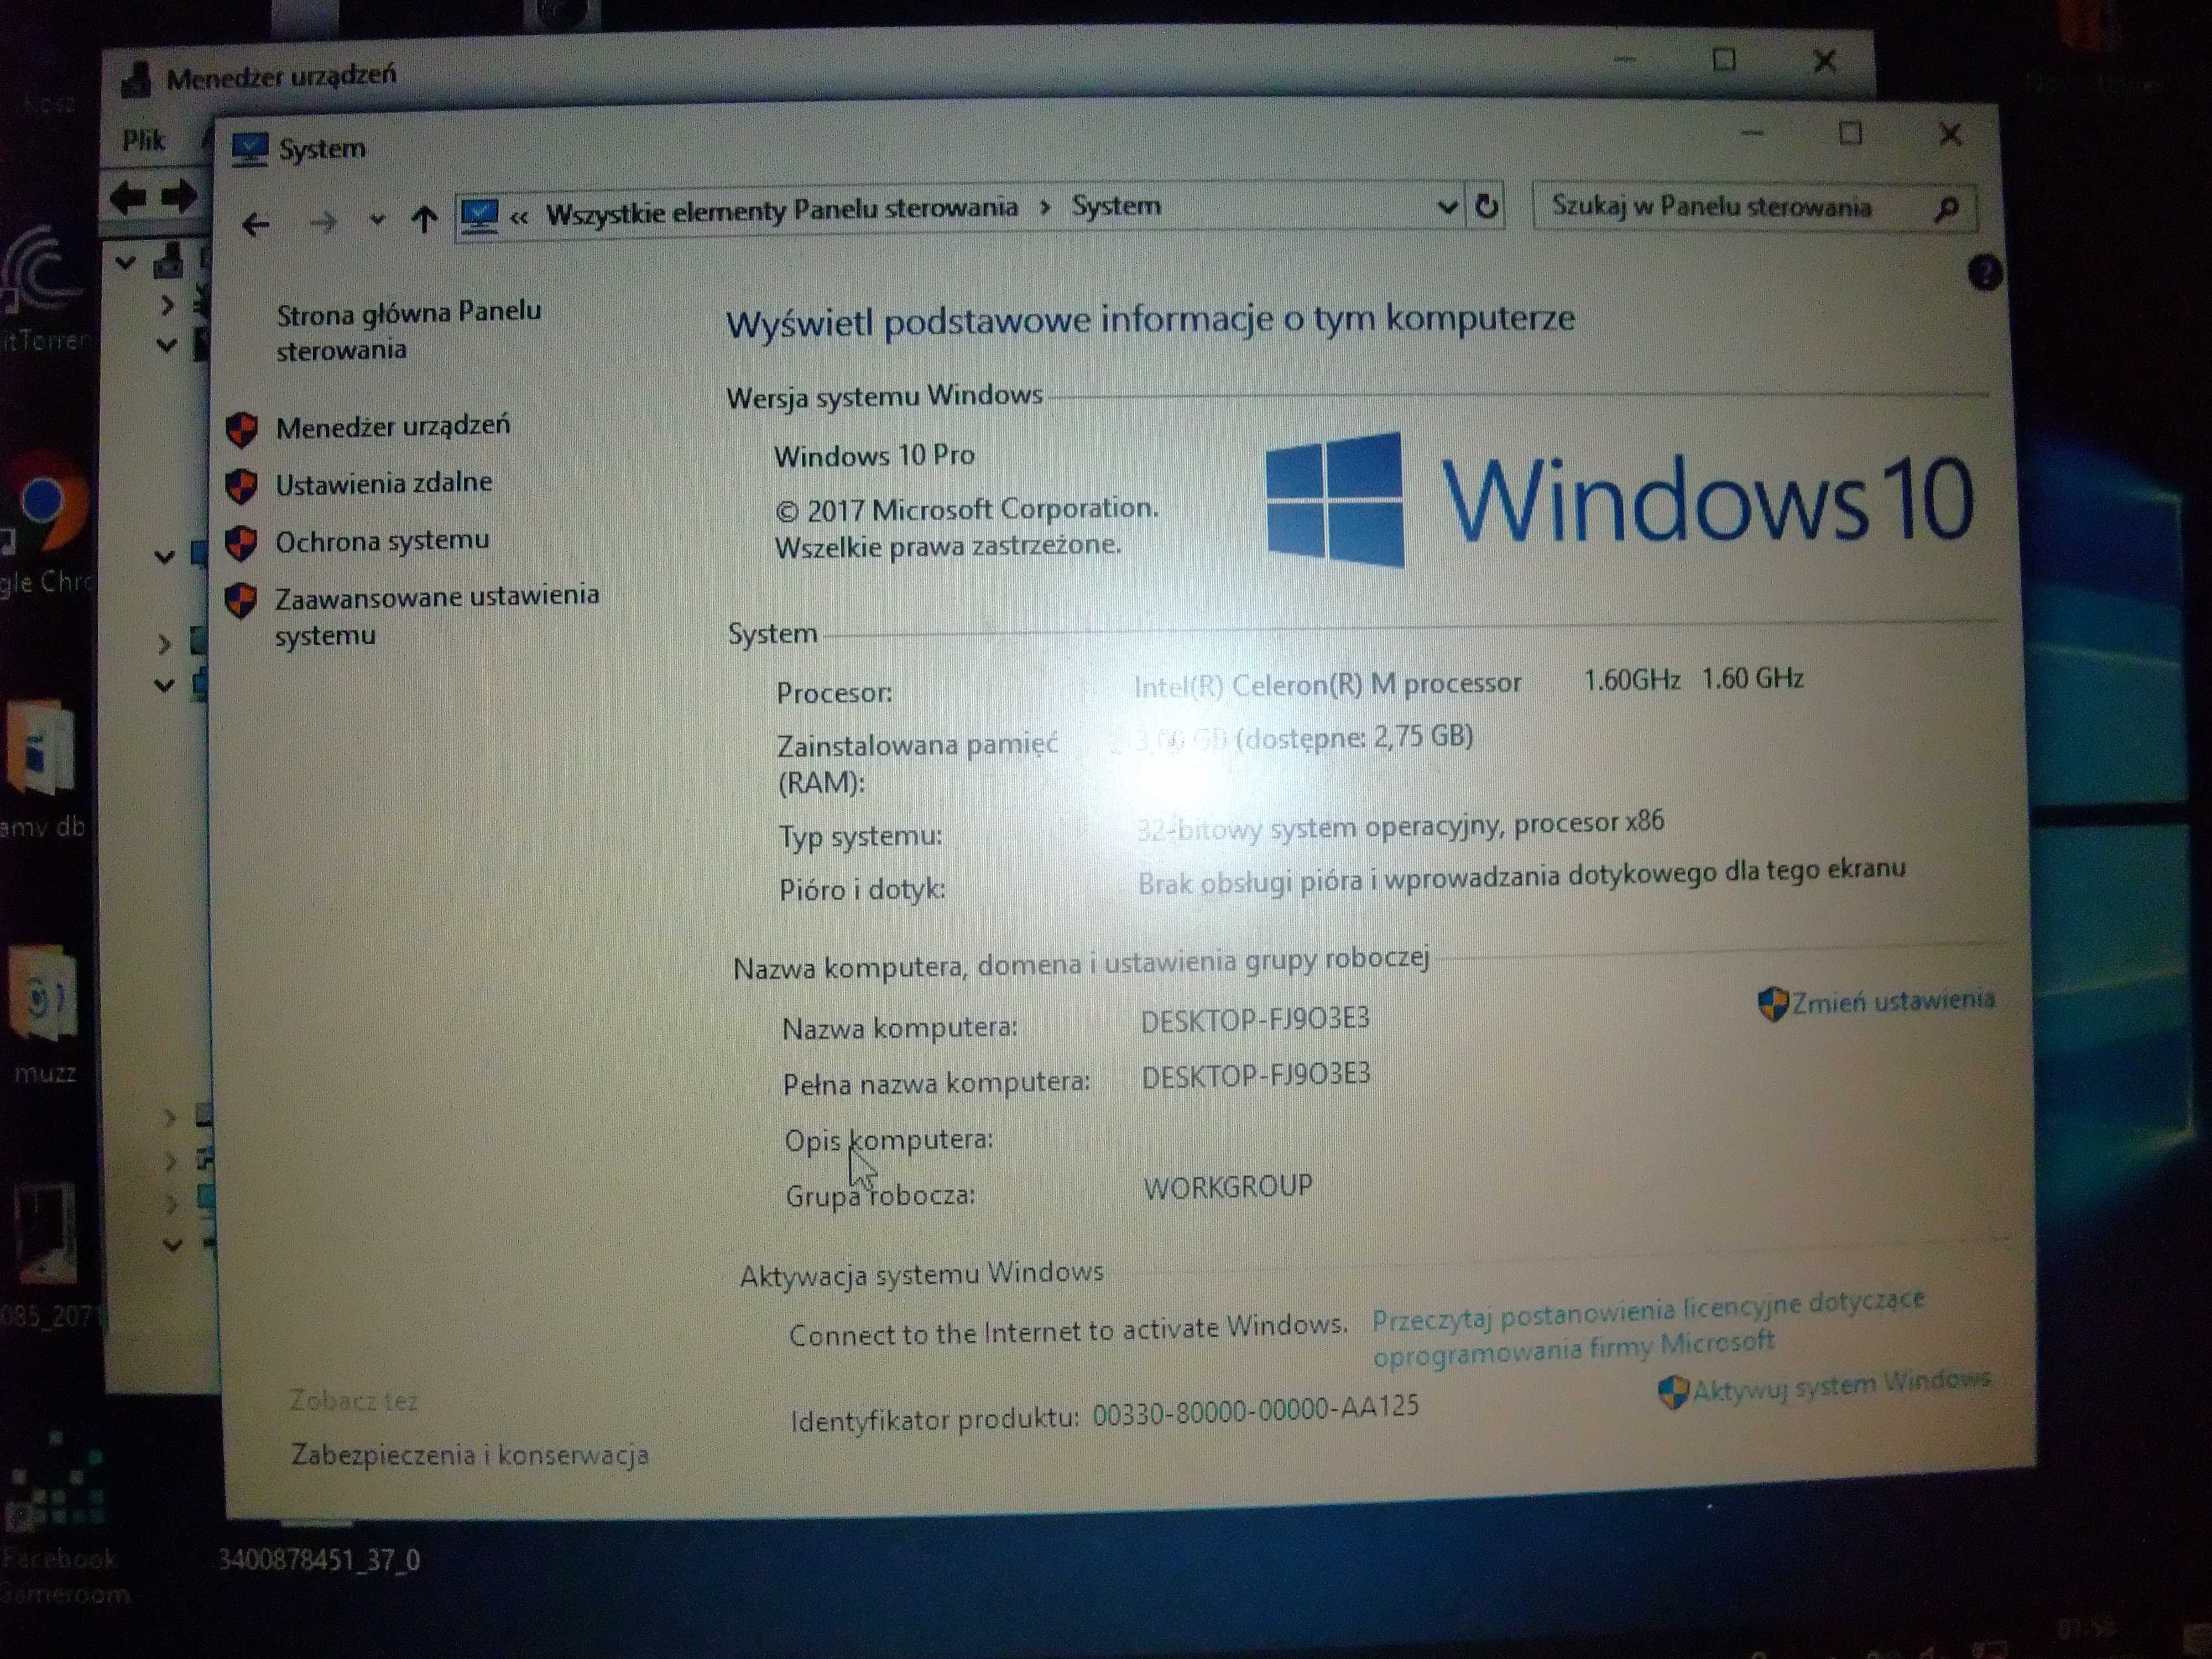Screen dimensions: 2212x1659
Task: Click shield icon beside Aktywuj system Windows
Action: point(1673,1391)
